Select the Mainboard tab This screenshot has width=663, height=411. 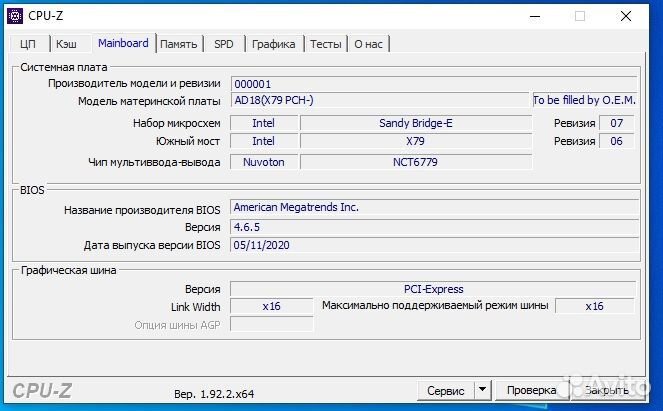(123, 43)
